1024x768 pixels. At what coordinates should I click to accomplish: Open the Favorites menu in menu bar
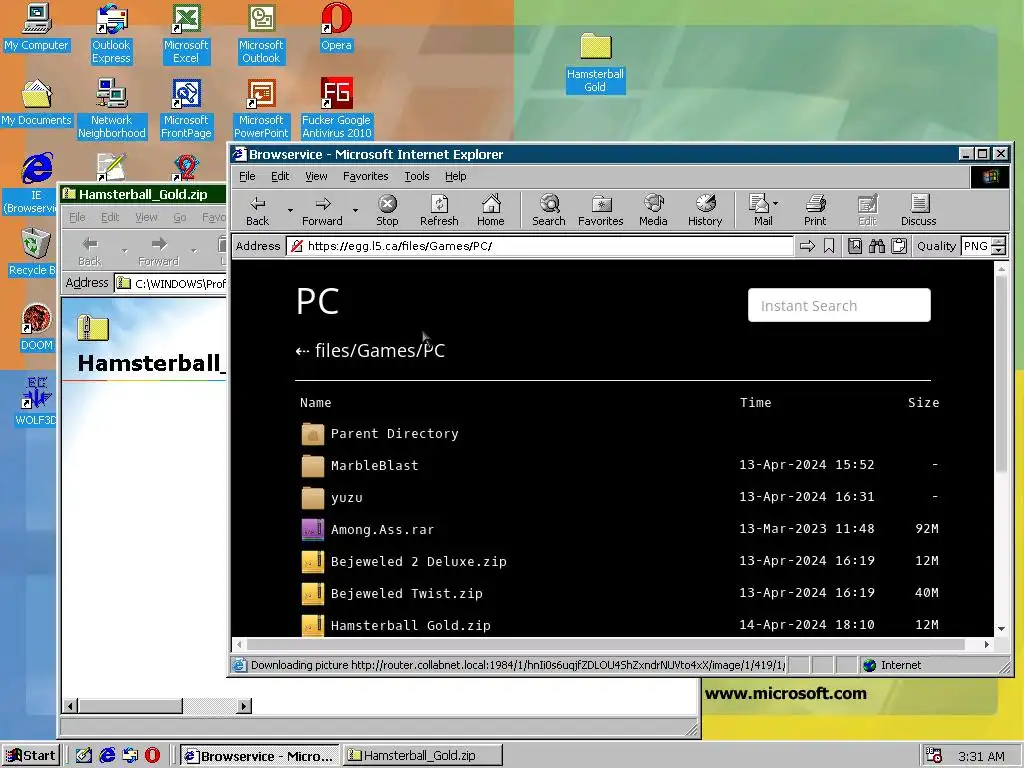click(366, 176)
